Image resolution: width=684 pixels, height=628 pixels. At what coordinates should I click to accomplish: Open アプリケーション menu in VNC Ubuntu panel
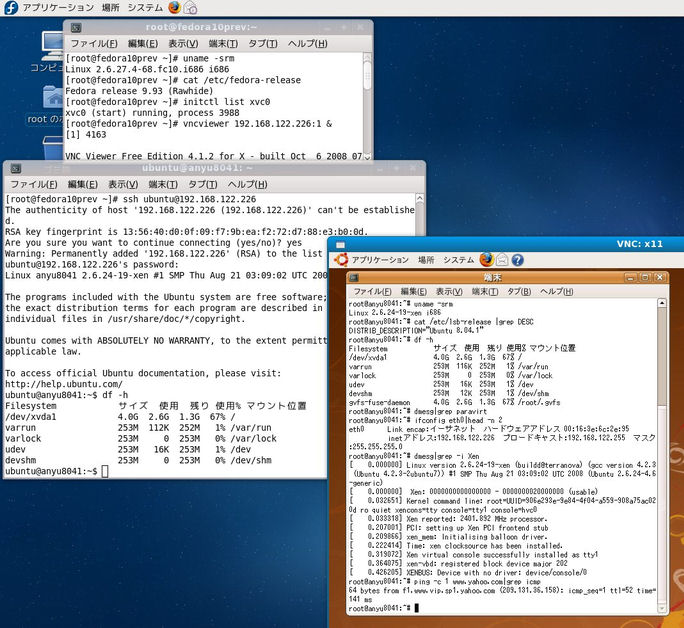(380, 260)
